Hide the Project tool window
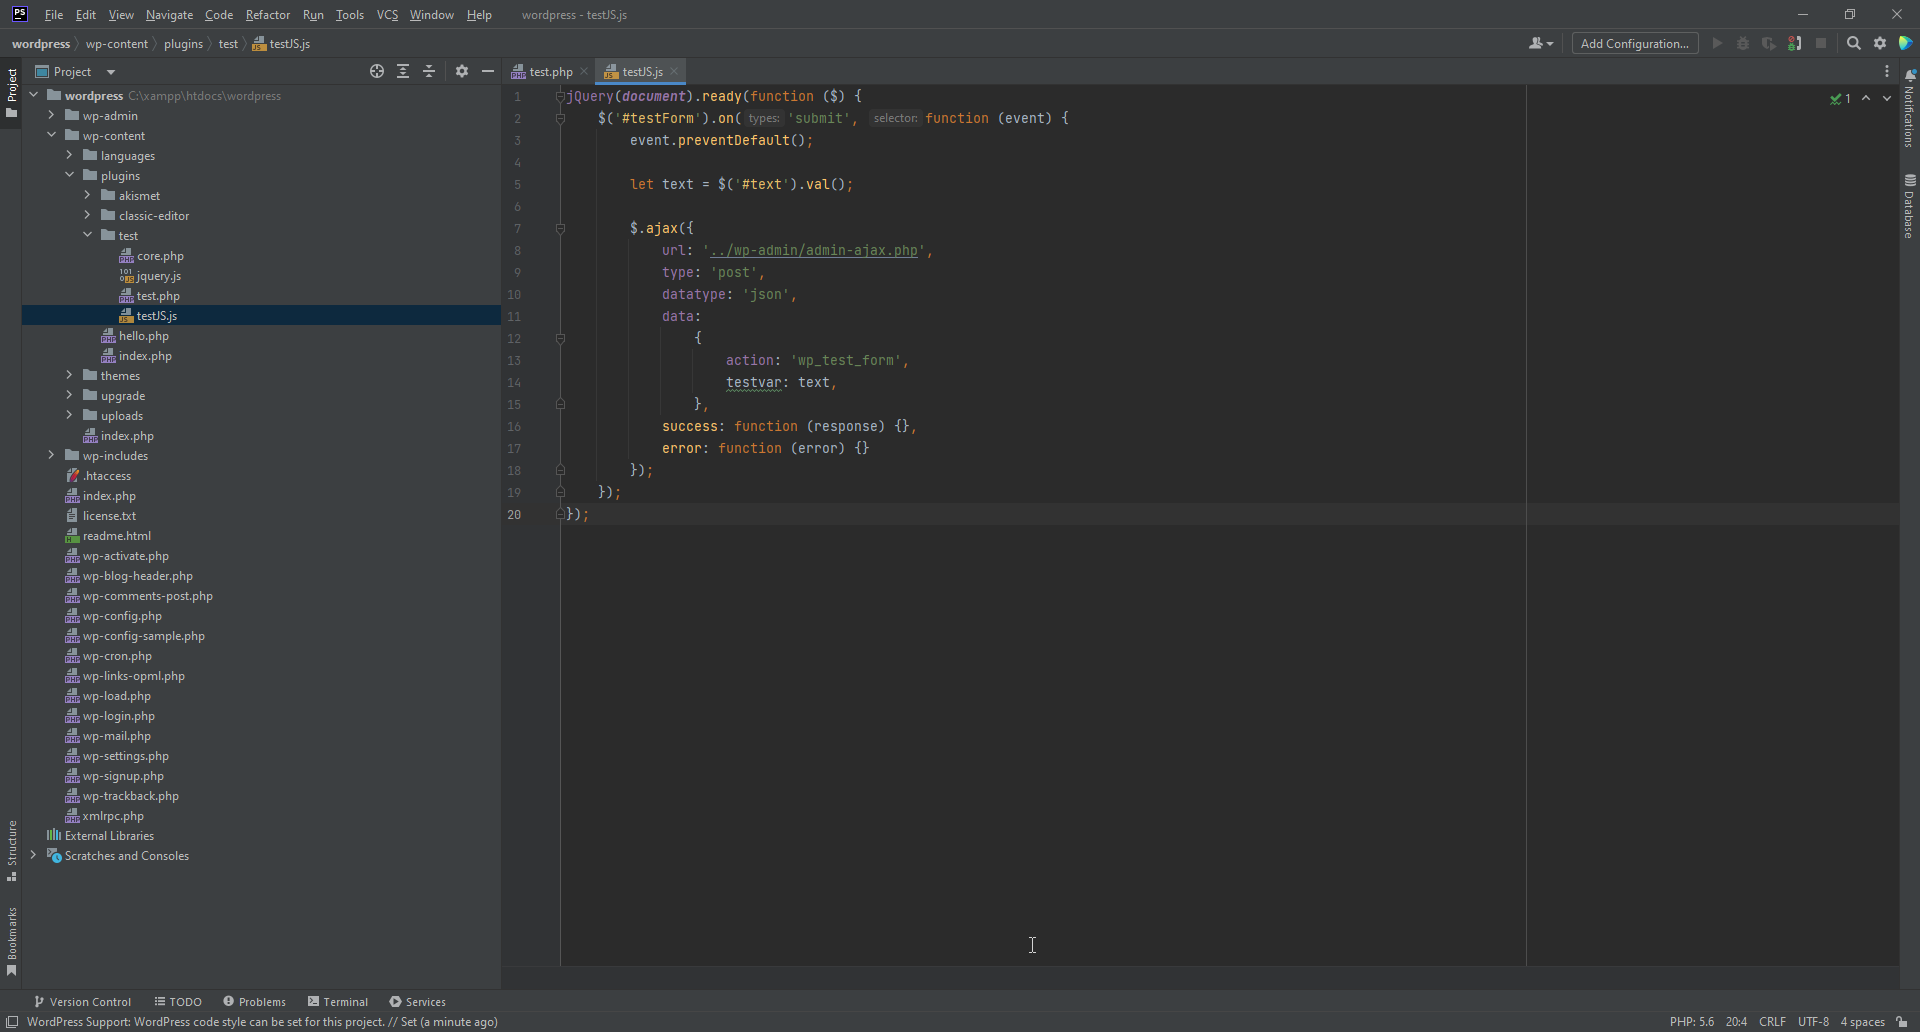This screenshot has width=1920, height=1032. (488, 71)
